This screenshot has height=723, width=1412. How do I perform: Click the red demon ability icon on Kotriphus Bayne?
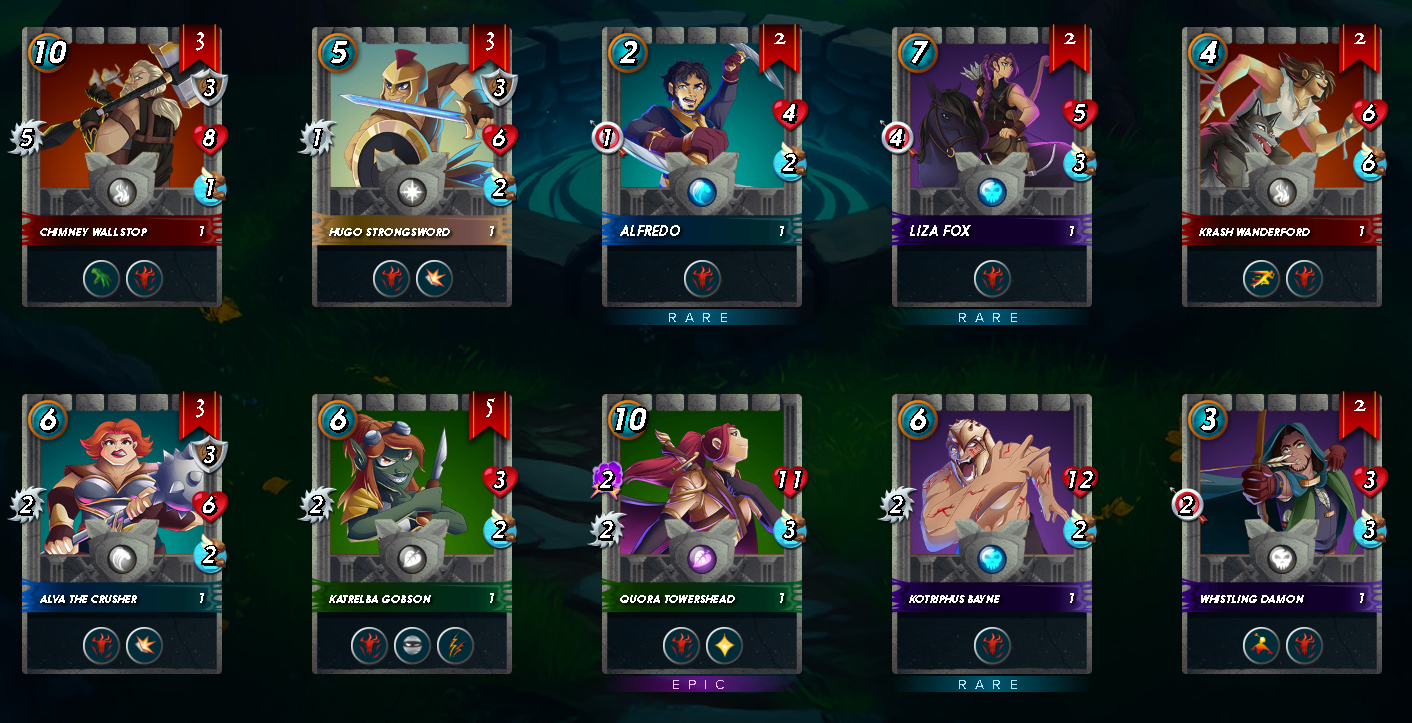click(x=992, y=645)
